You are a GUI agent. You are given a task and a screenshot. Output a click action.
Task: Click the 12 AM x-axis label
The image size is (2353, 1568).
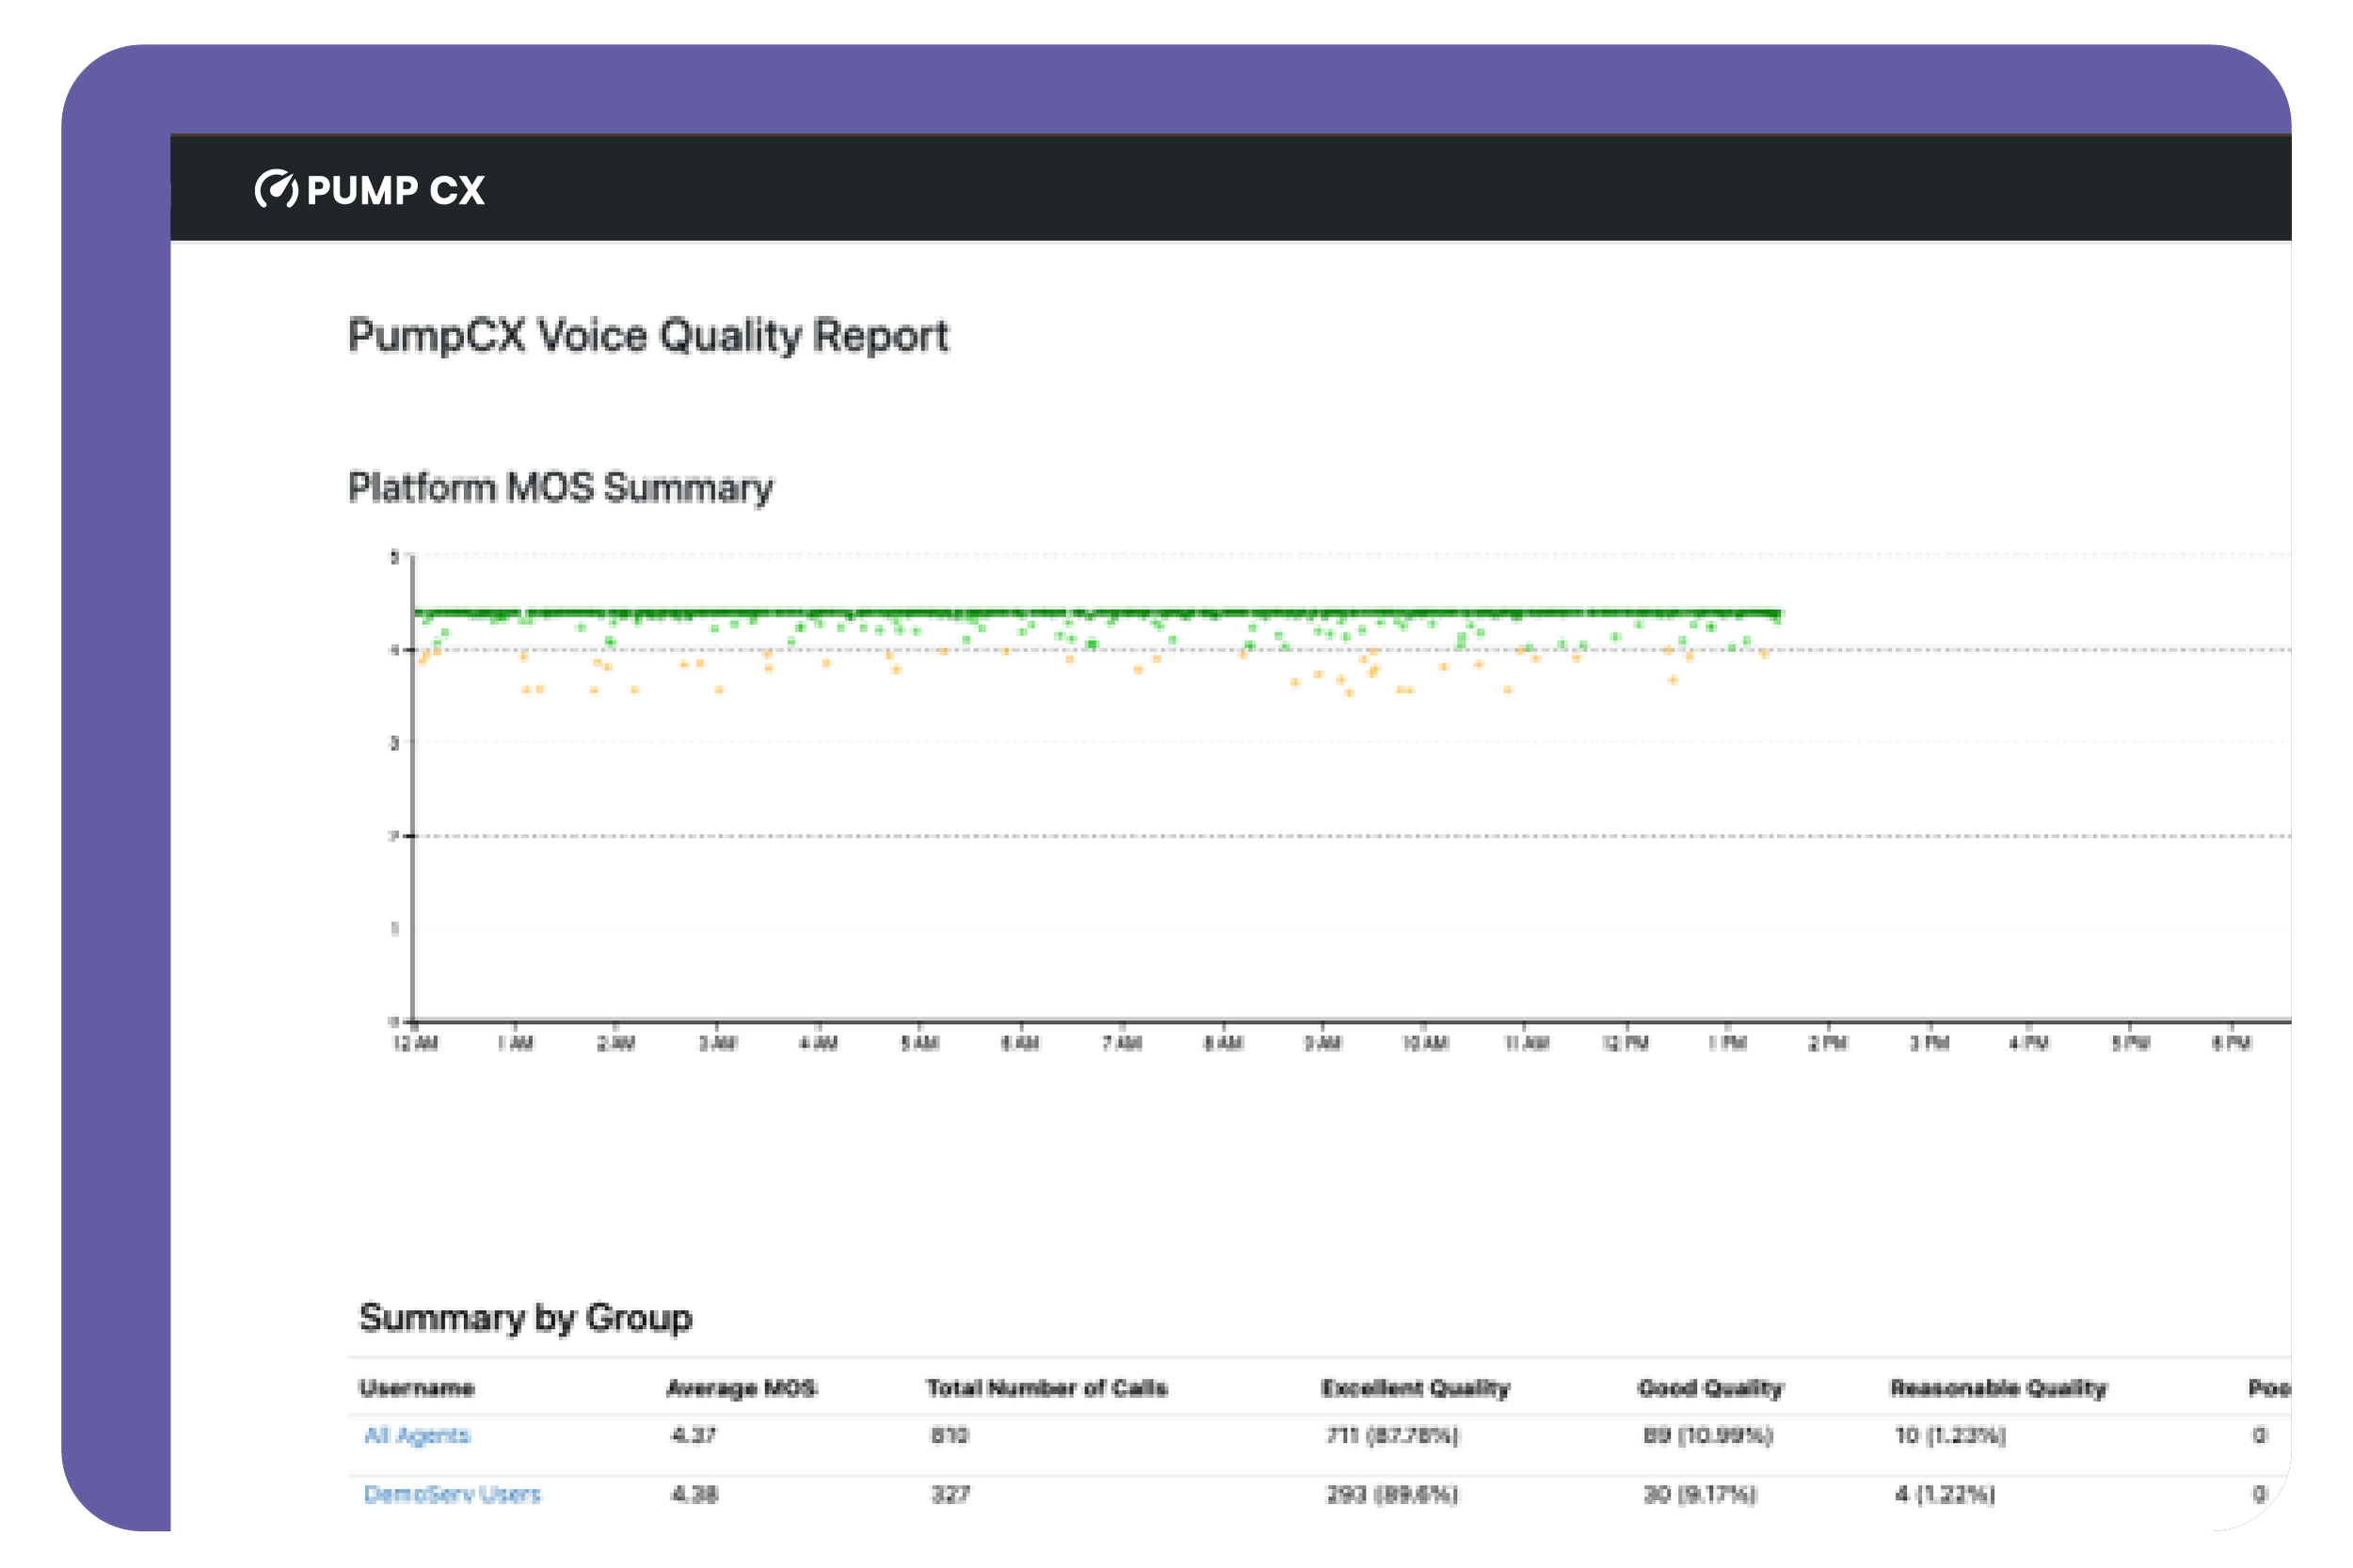(x=415, y=1044)
